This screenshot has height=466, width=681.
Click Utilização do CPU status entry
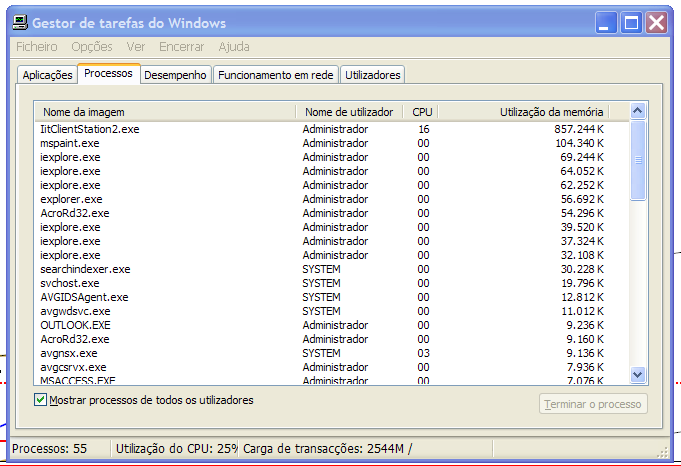[x=176, y=449]
